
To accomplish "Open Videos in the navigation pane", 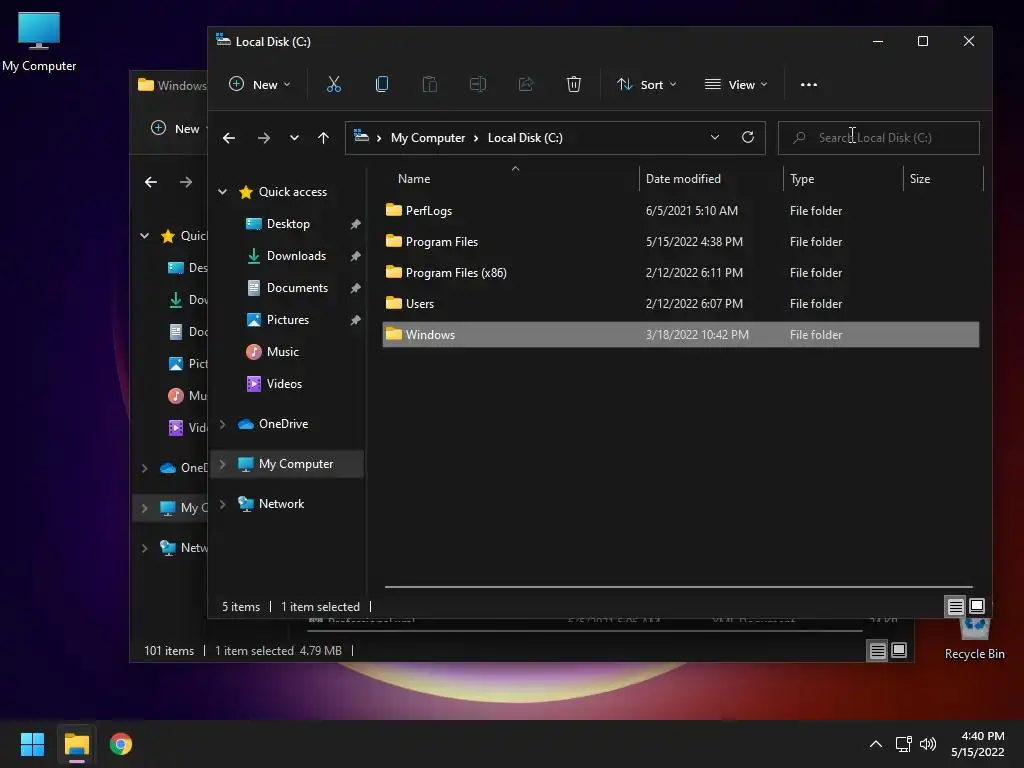I will tap(284, 384).
